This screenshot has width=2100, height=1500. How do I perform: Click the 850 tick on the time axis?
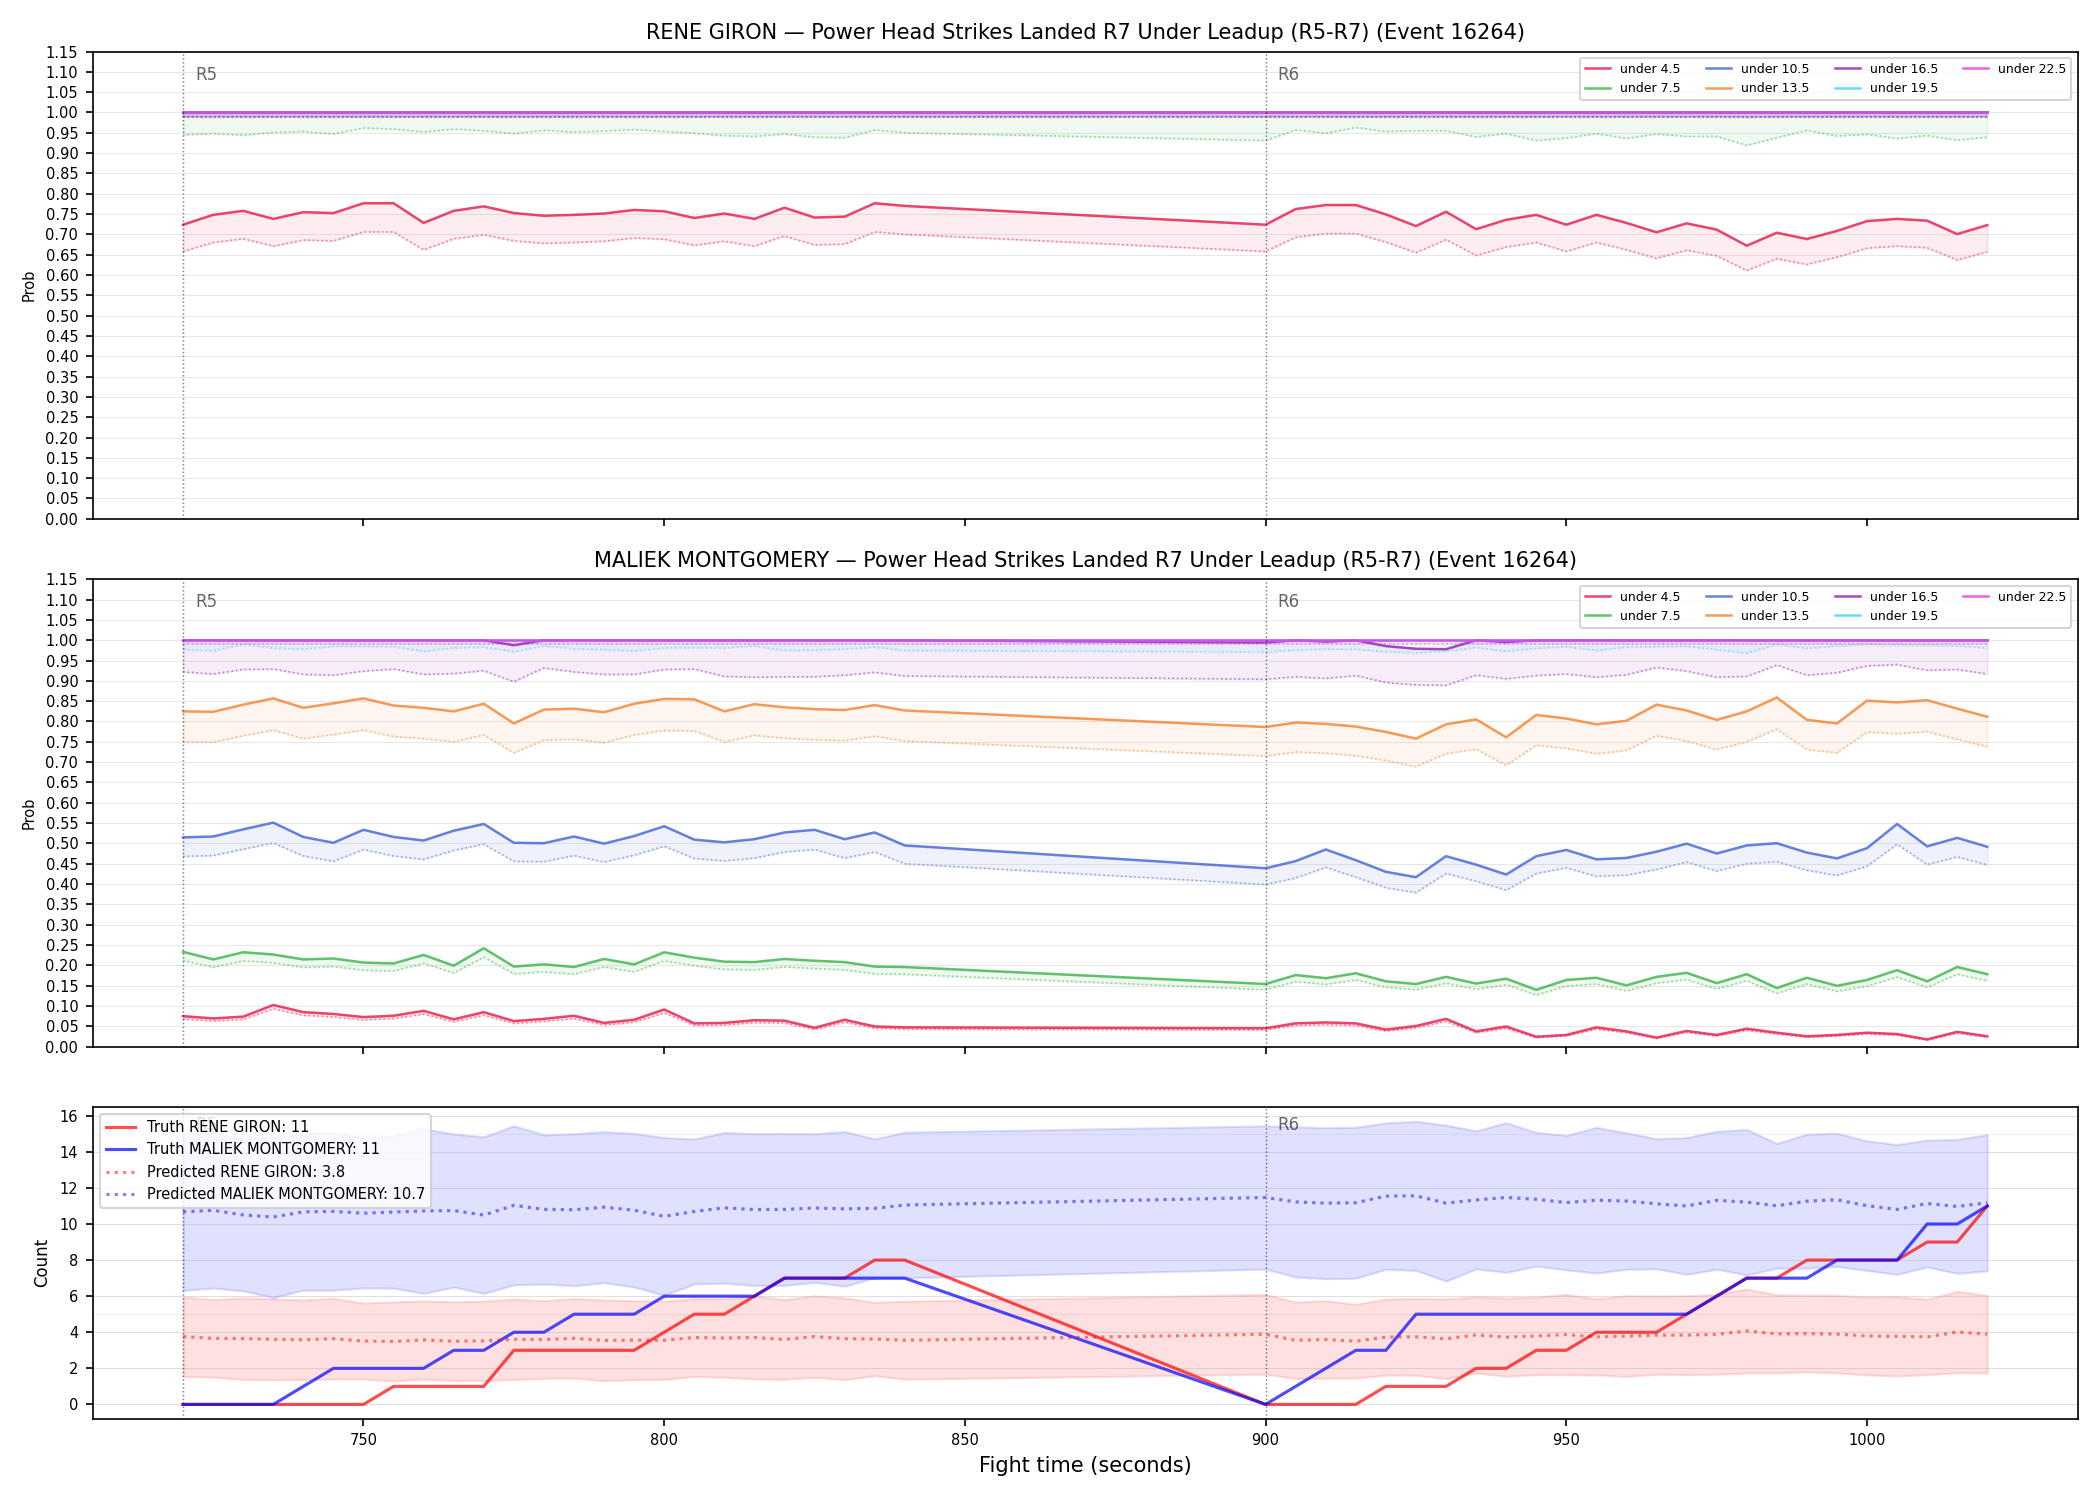[965, 1439]
